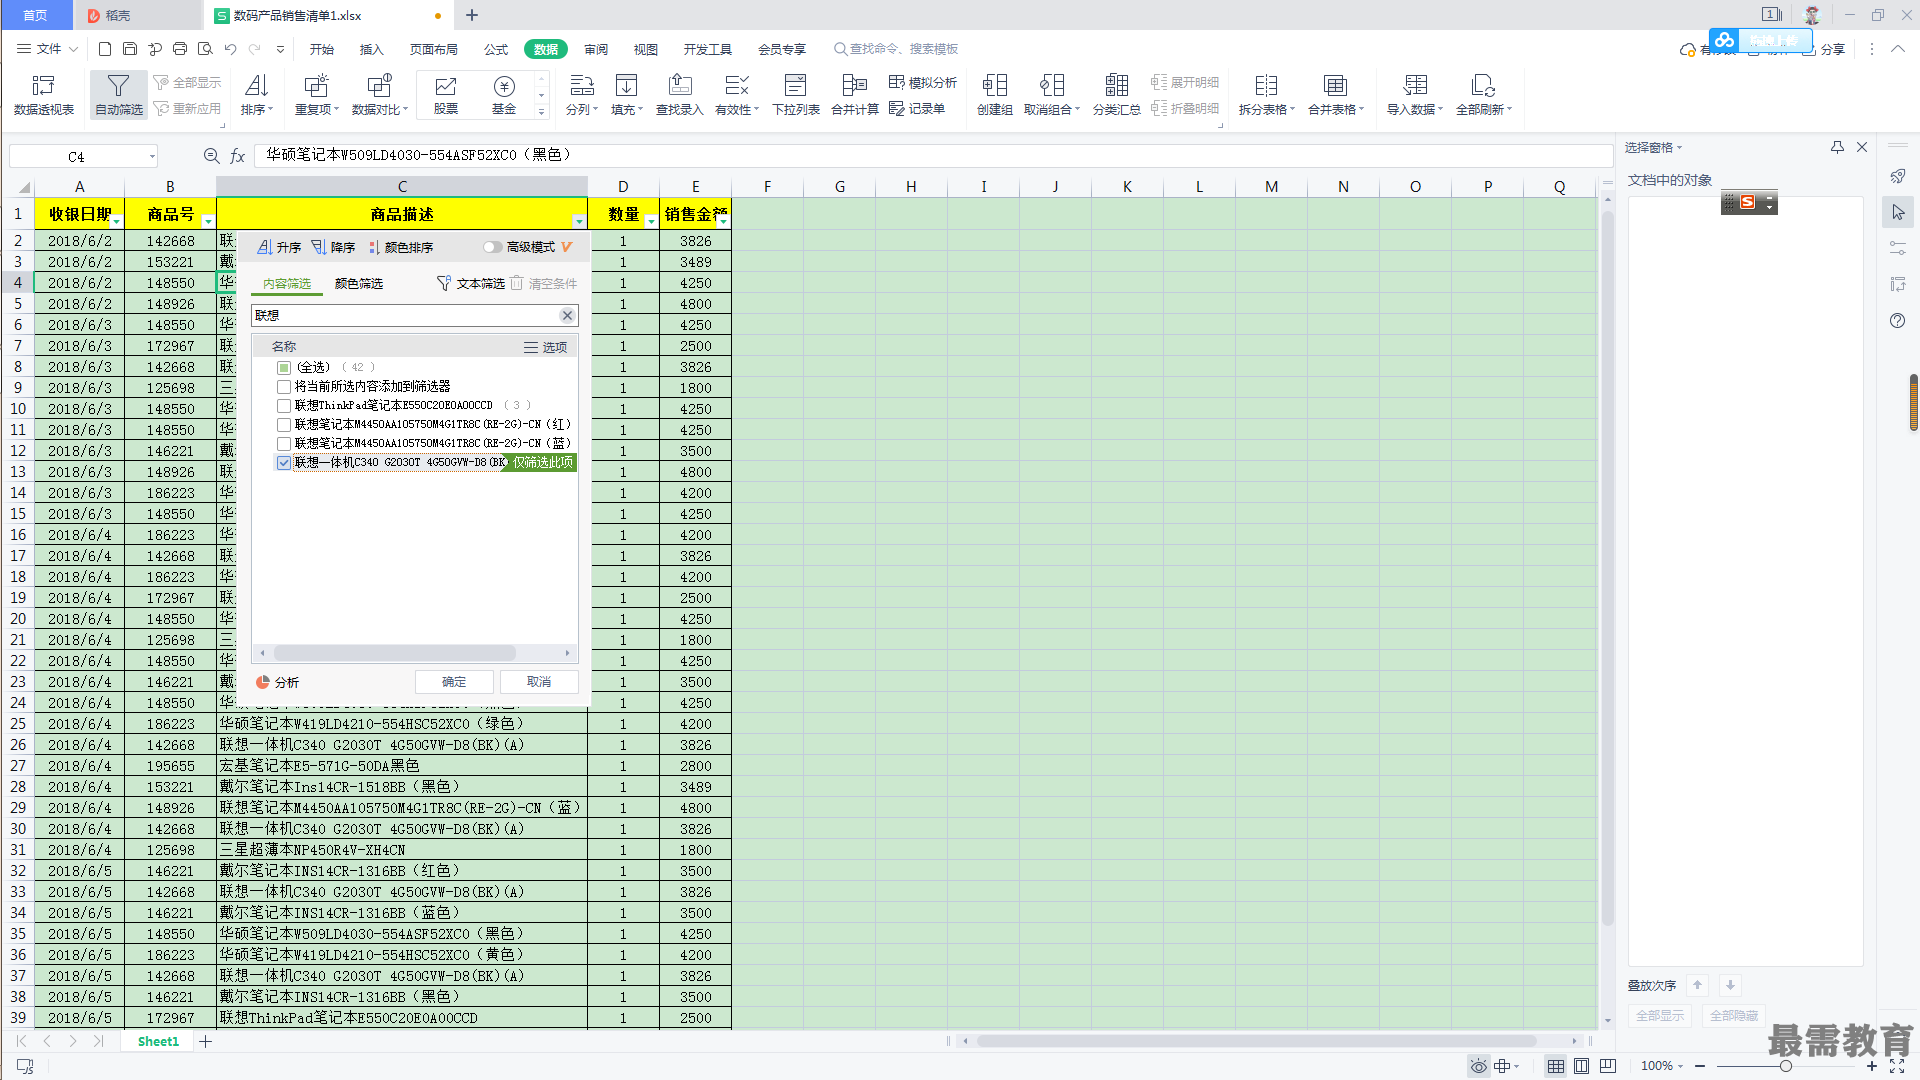
Task: Click the Group (创建组) icon
Action: (995, 95)
